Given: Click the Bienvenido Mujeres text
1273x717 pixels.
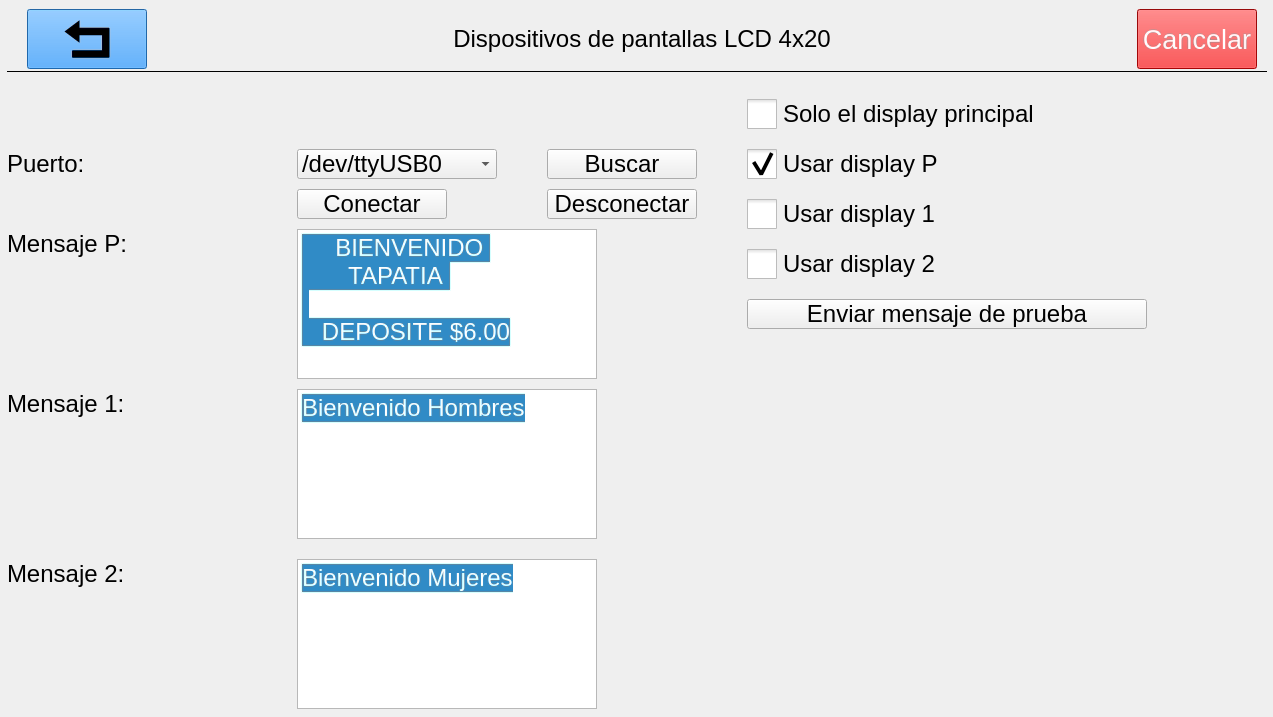Looking at the screenshot, I should [407, 578].
